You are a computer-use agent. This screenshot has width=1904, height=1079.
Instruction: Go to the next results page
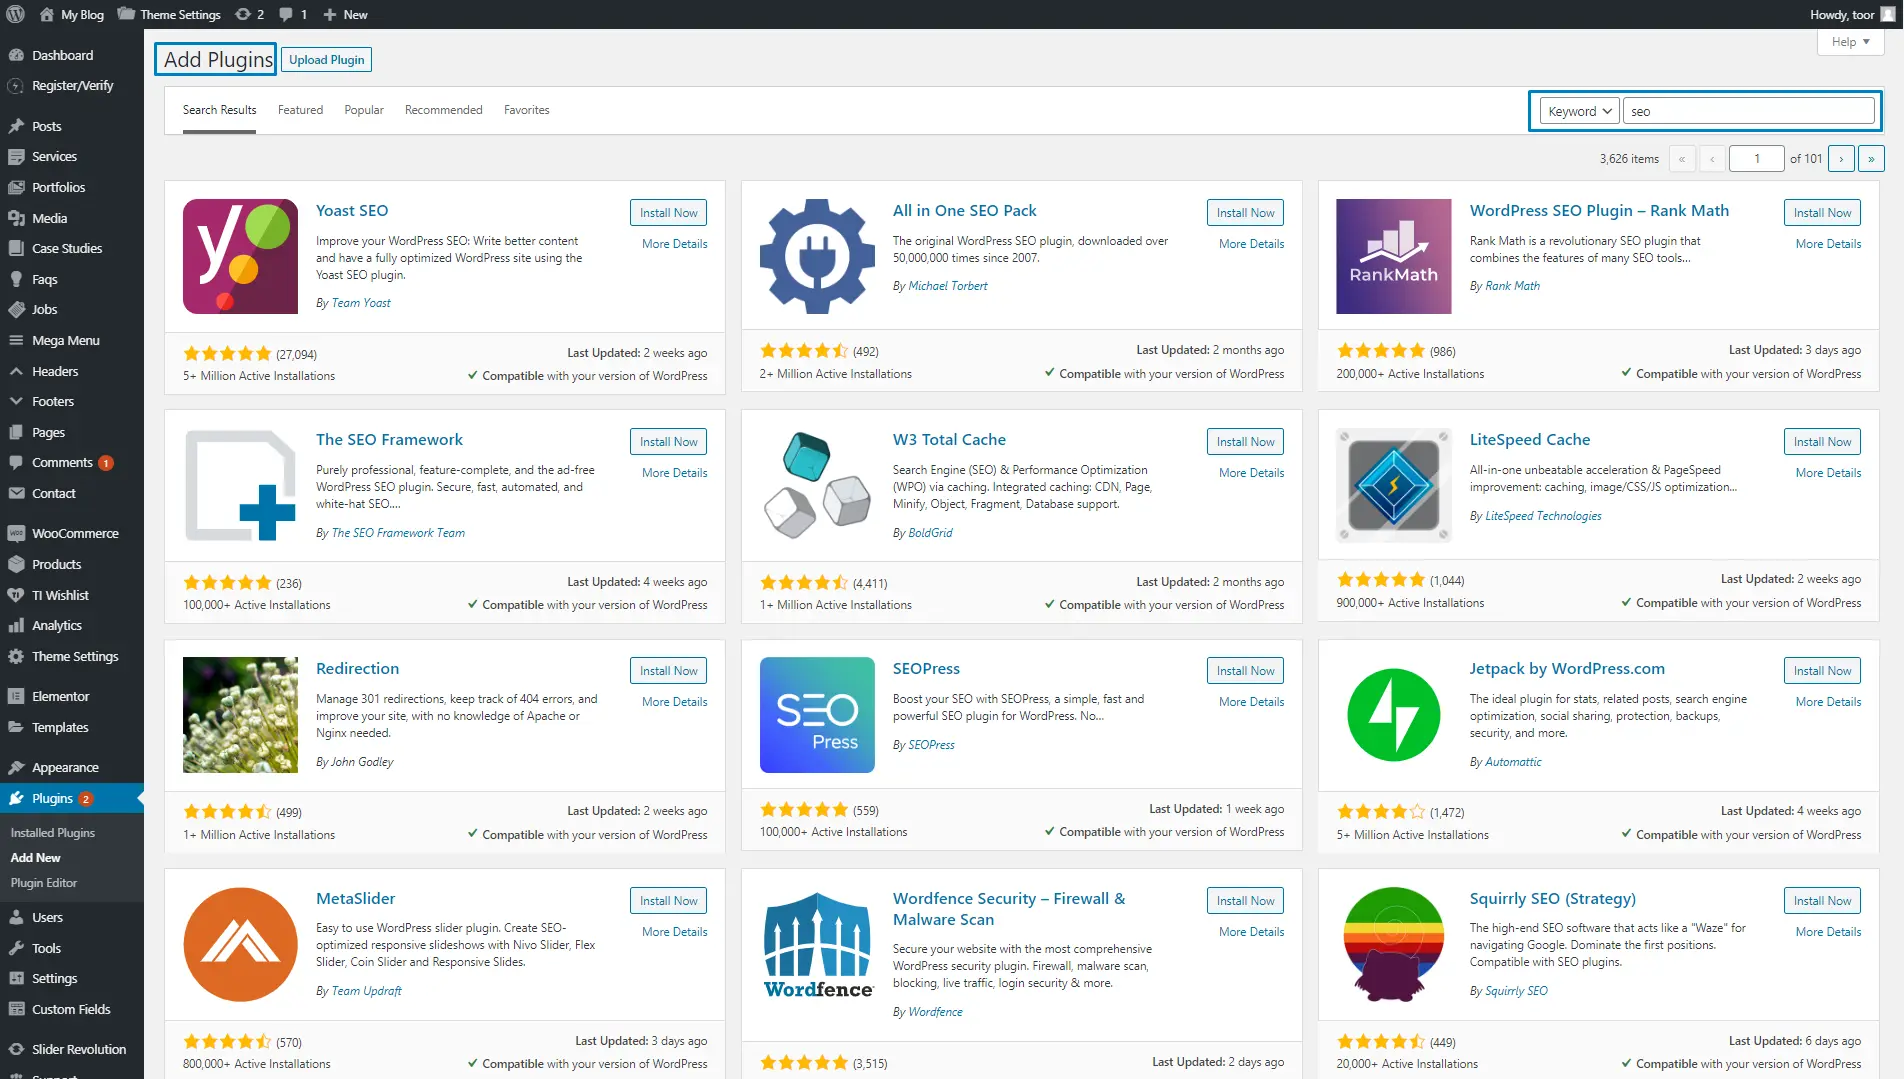click(x=1841, y=159)
